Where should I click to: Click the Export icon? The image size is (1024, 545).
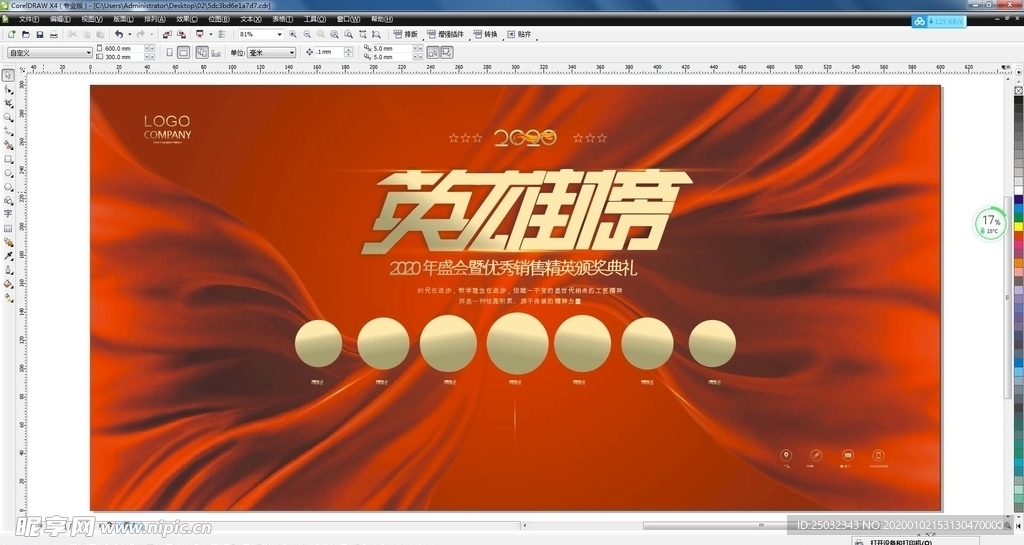click(x=182, y=35)
